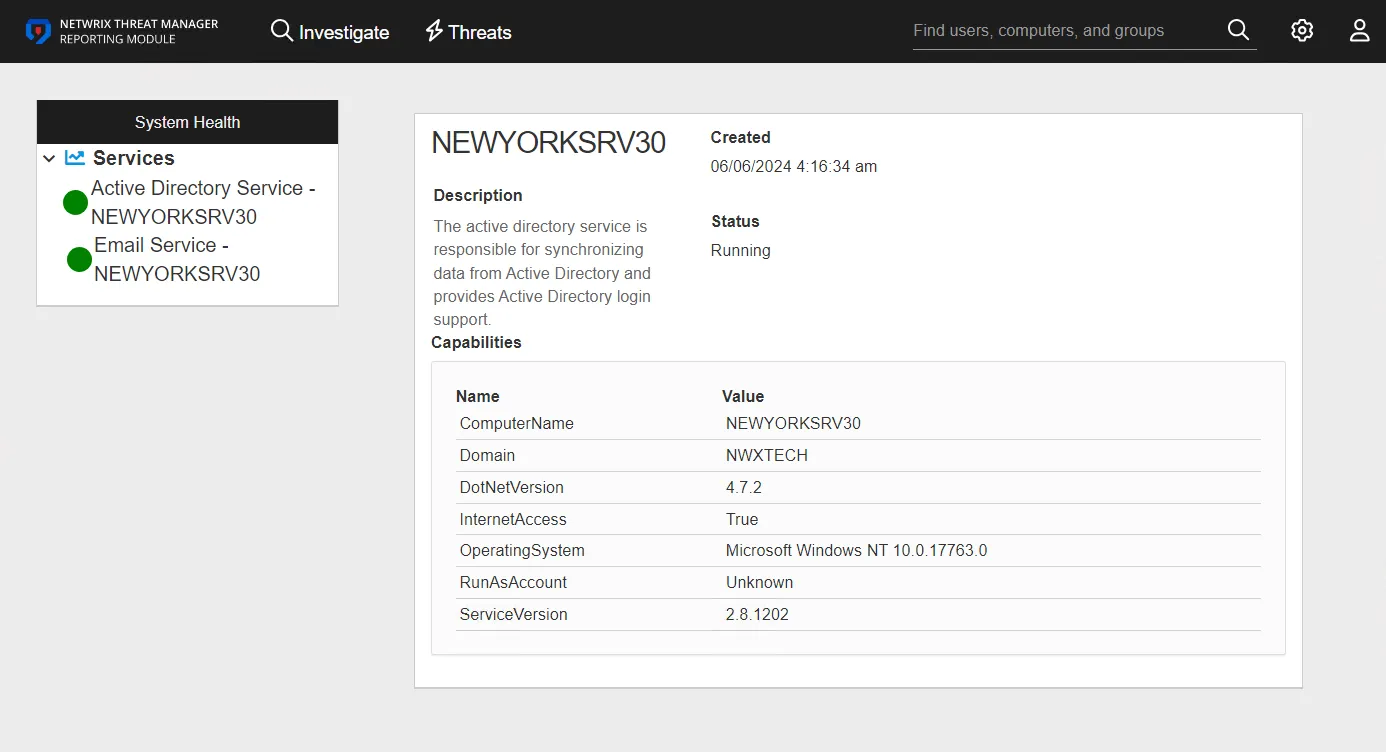Click the Name column header
1386x752 pixels.
coord(478,396)
